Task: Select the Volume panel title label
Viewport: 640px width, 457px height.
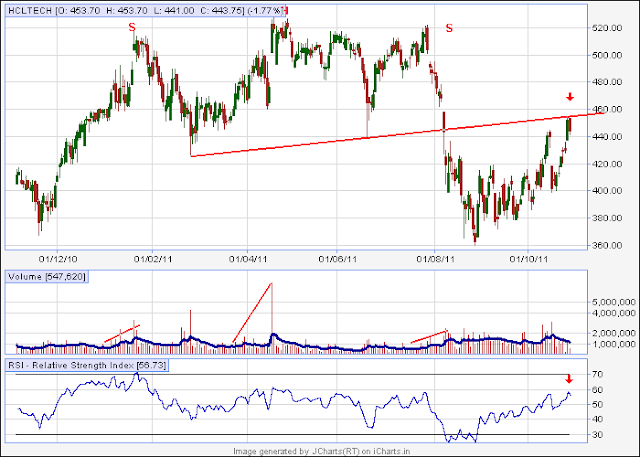Action: click(x=47, y=277)
